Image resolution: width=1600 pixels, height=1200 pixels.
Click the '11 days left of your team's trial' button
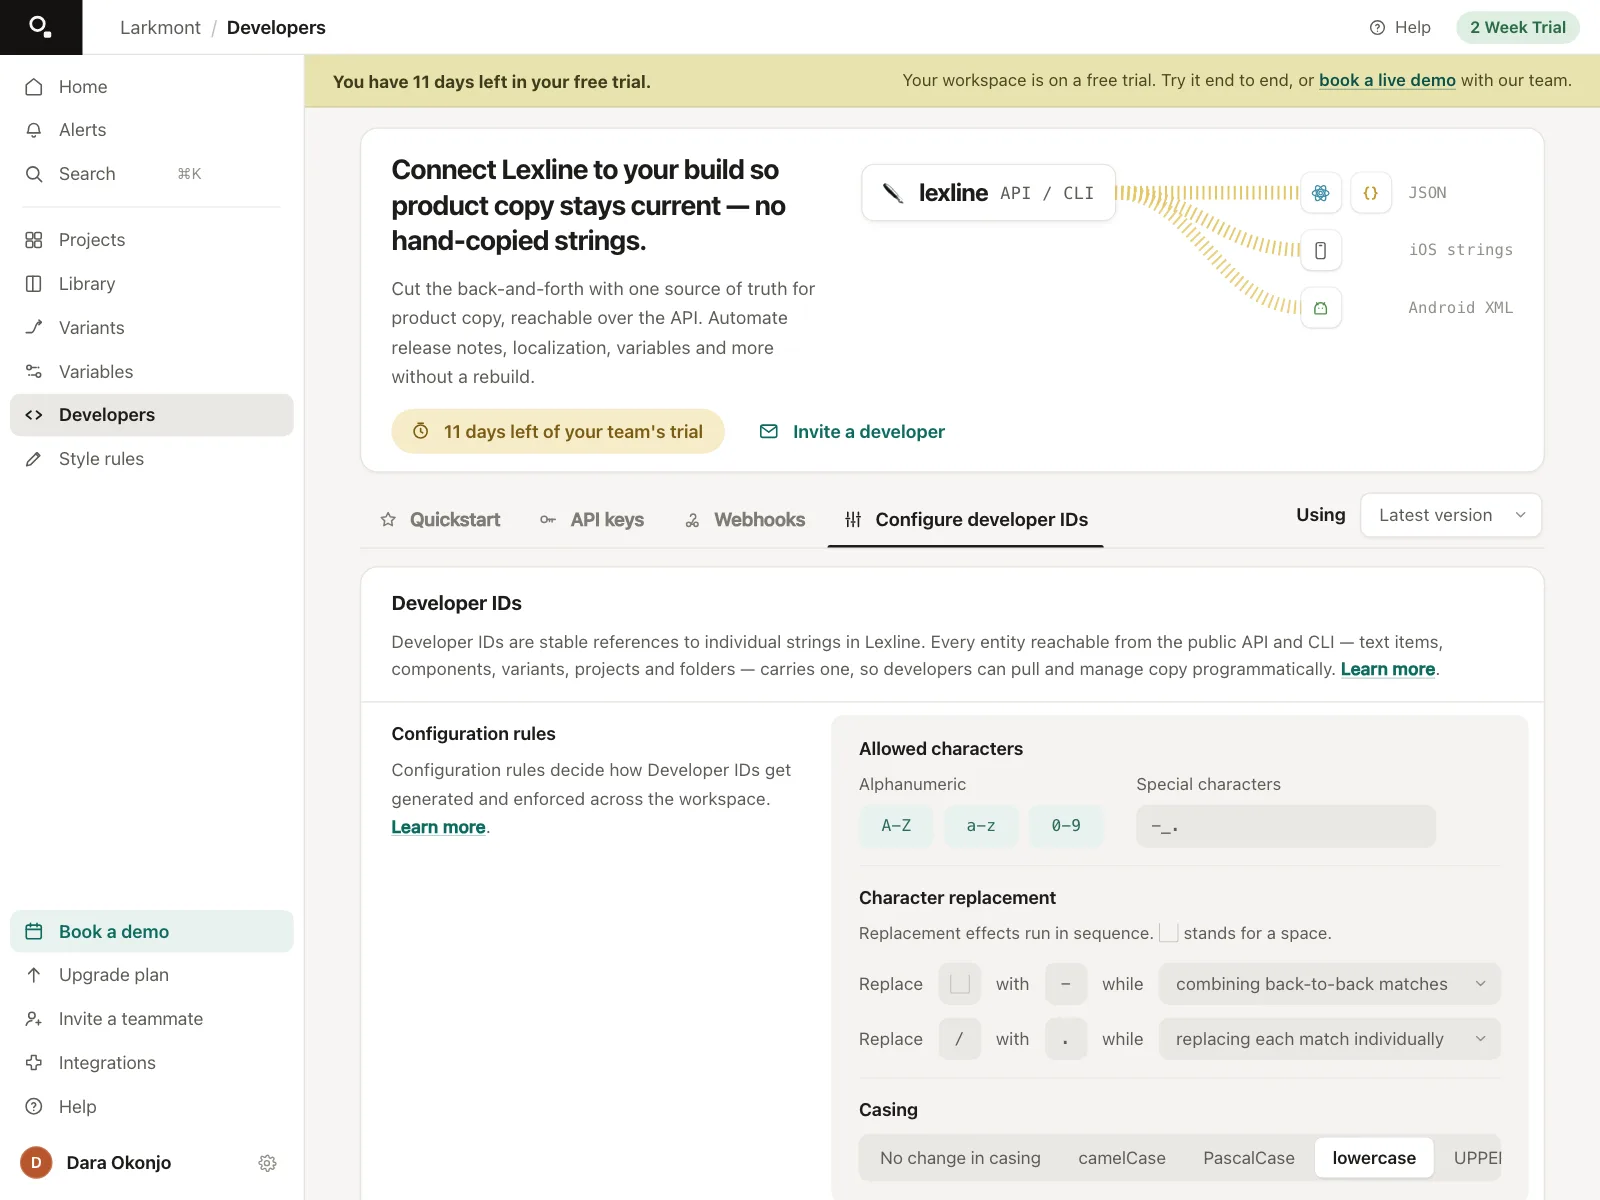558,431
